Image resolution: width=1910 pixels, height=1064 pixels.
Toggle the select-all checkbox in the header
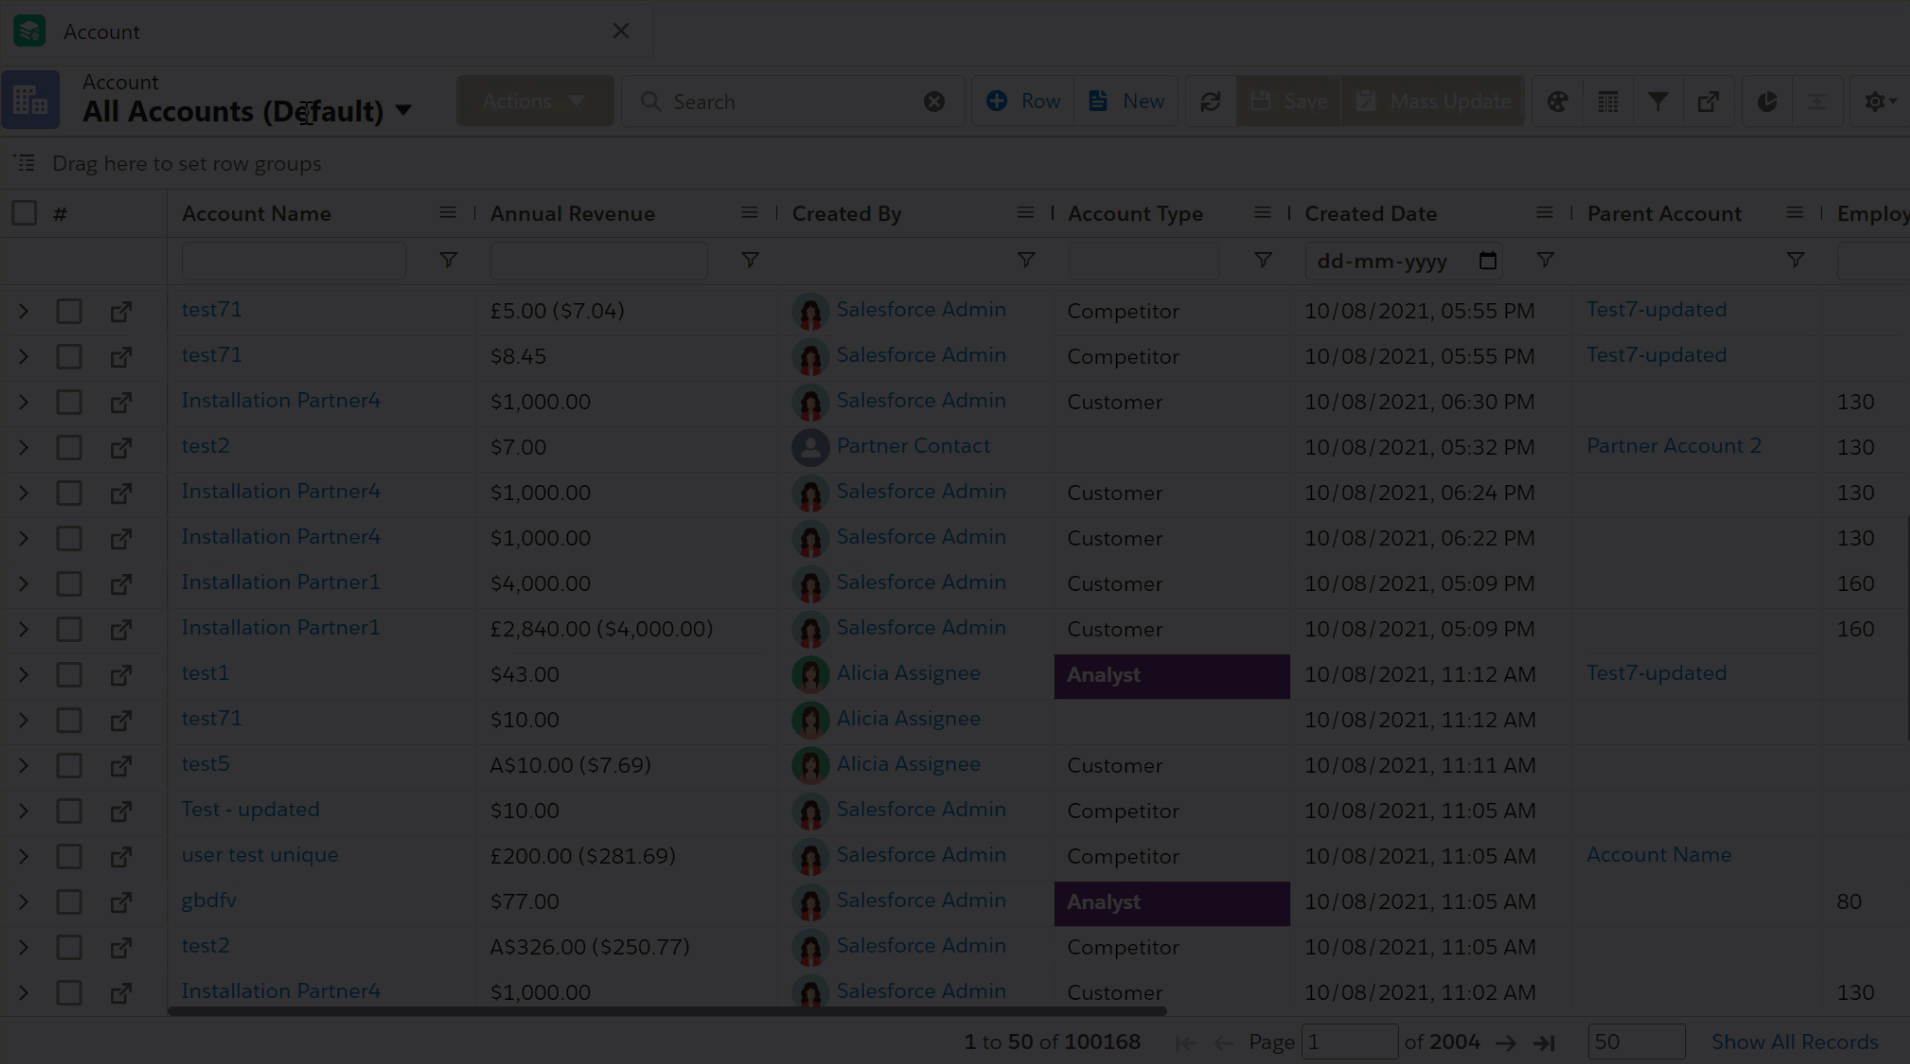pos(24,214)
